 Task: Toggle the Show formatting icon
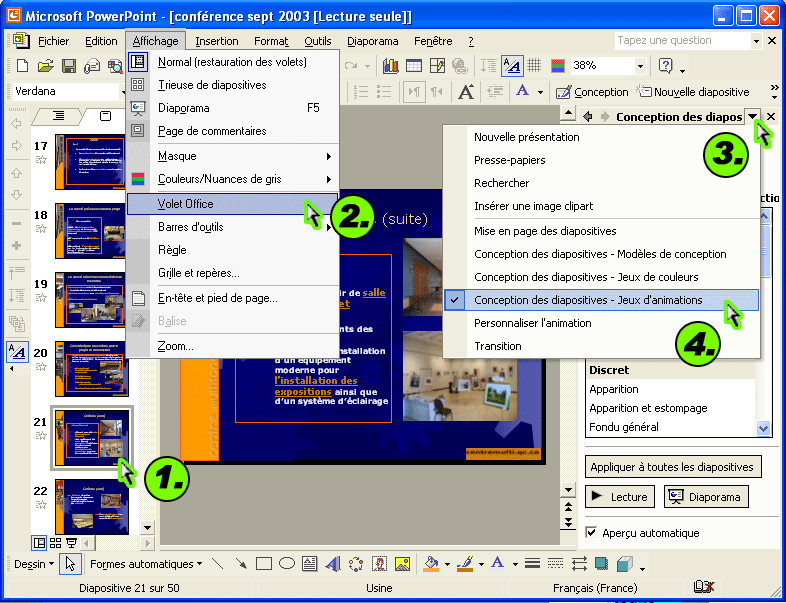click(x=512, y=65)
